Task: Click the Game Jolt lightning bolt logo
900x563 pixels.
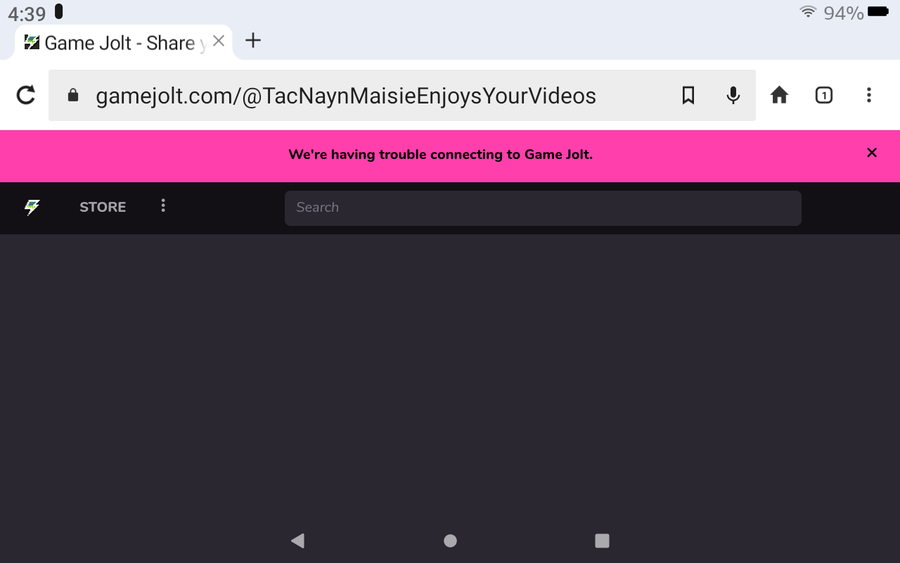Action: 32,207
